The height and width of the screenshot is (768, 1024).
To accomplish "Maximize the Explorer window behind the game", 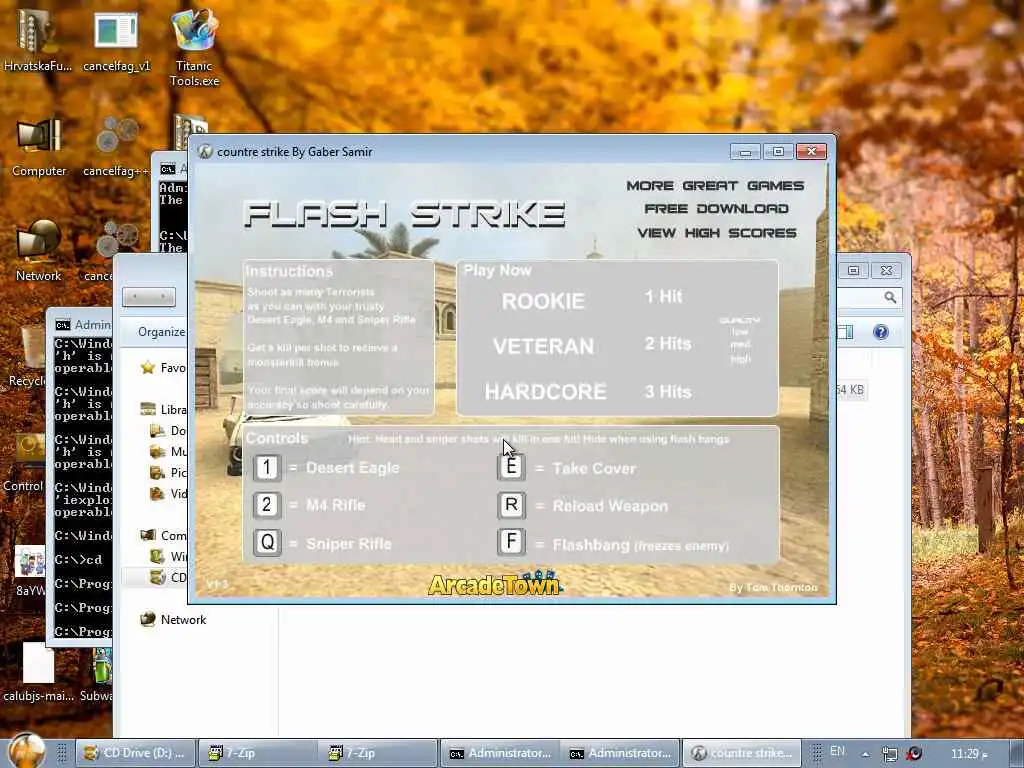I will [x=854, y=270].
